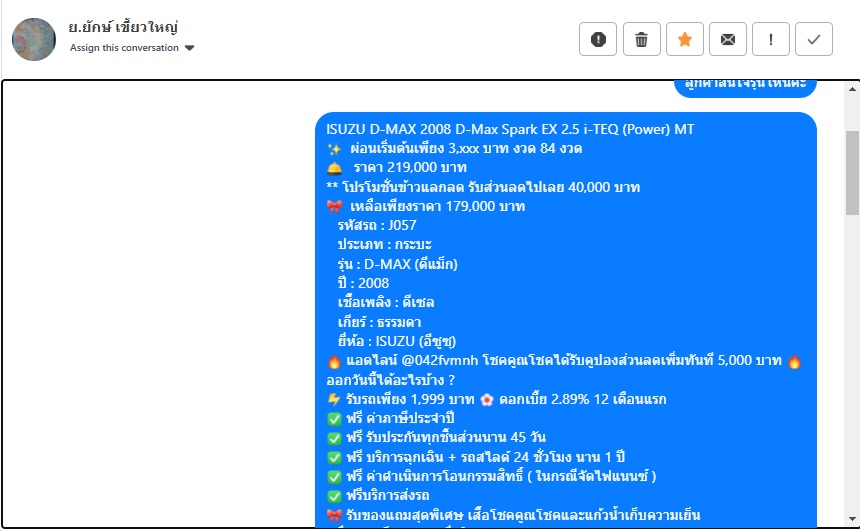Click the vertical scrollbar thumb

tap(852, 172)
